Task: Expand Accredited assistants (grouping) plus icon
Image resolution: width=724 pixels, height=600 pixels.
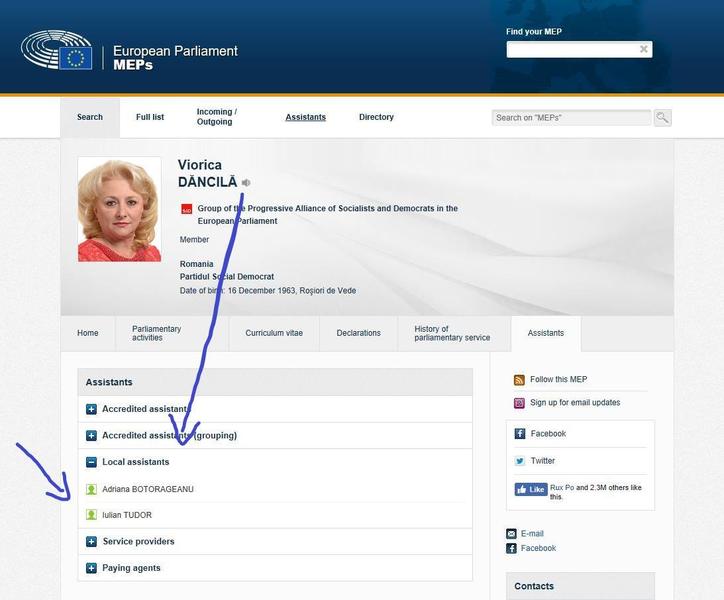Action: [x=91, y=436]
